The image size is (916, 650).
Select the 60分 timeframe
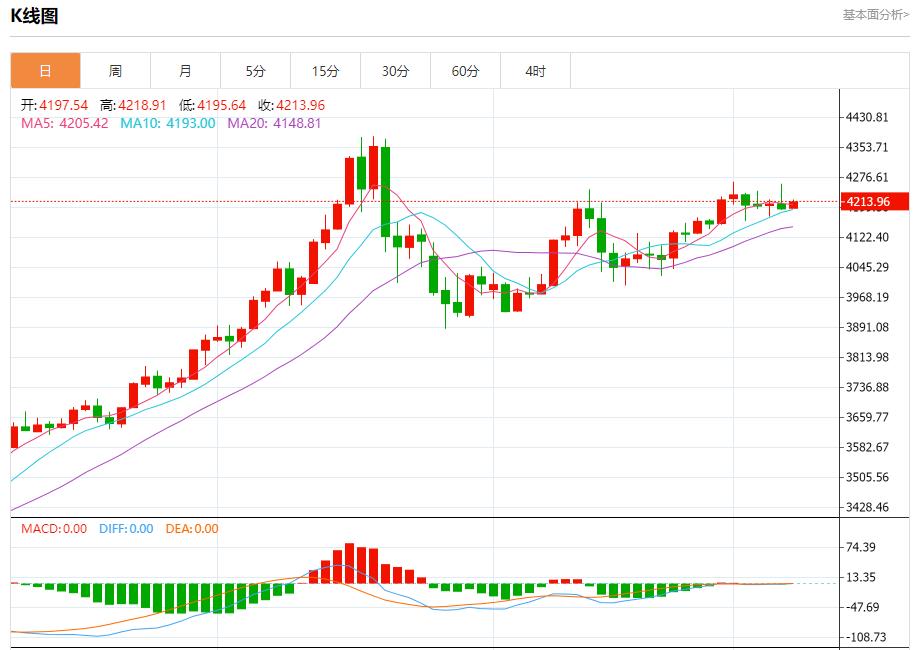464,70
